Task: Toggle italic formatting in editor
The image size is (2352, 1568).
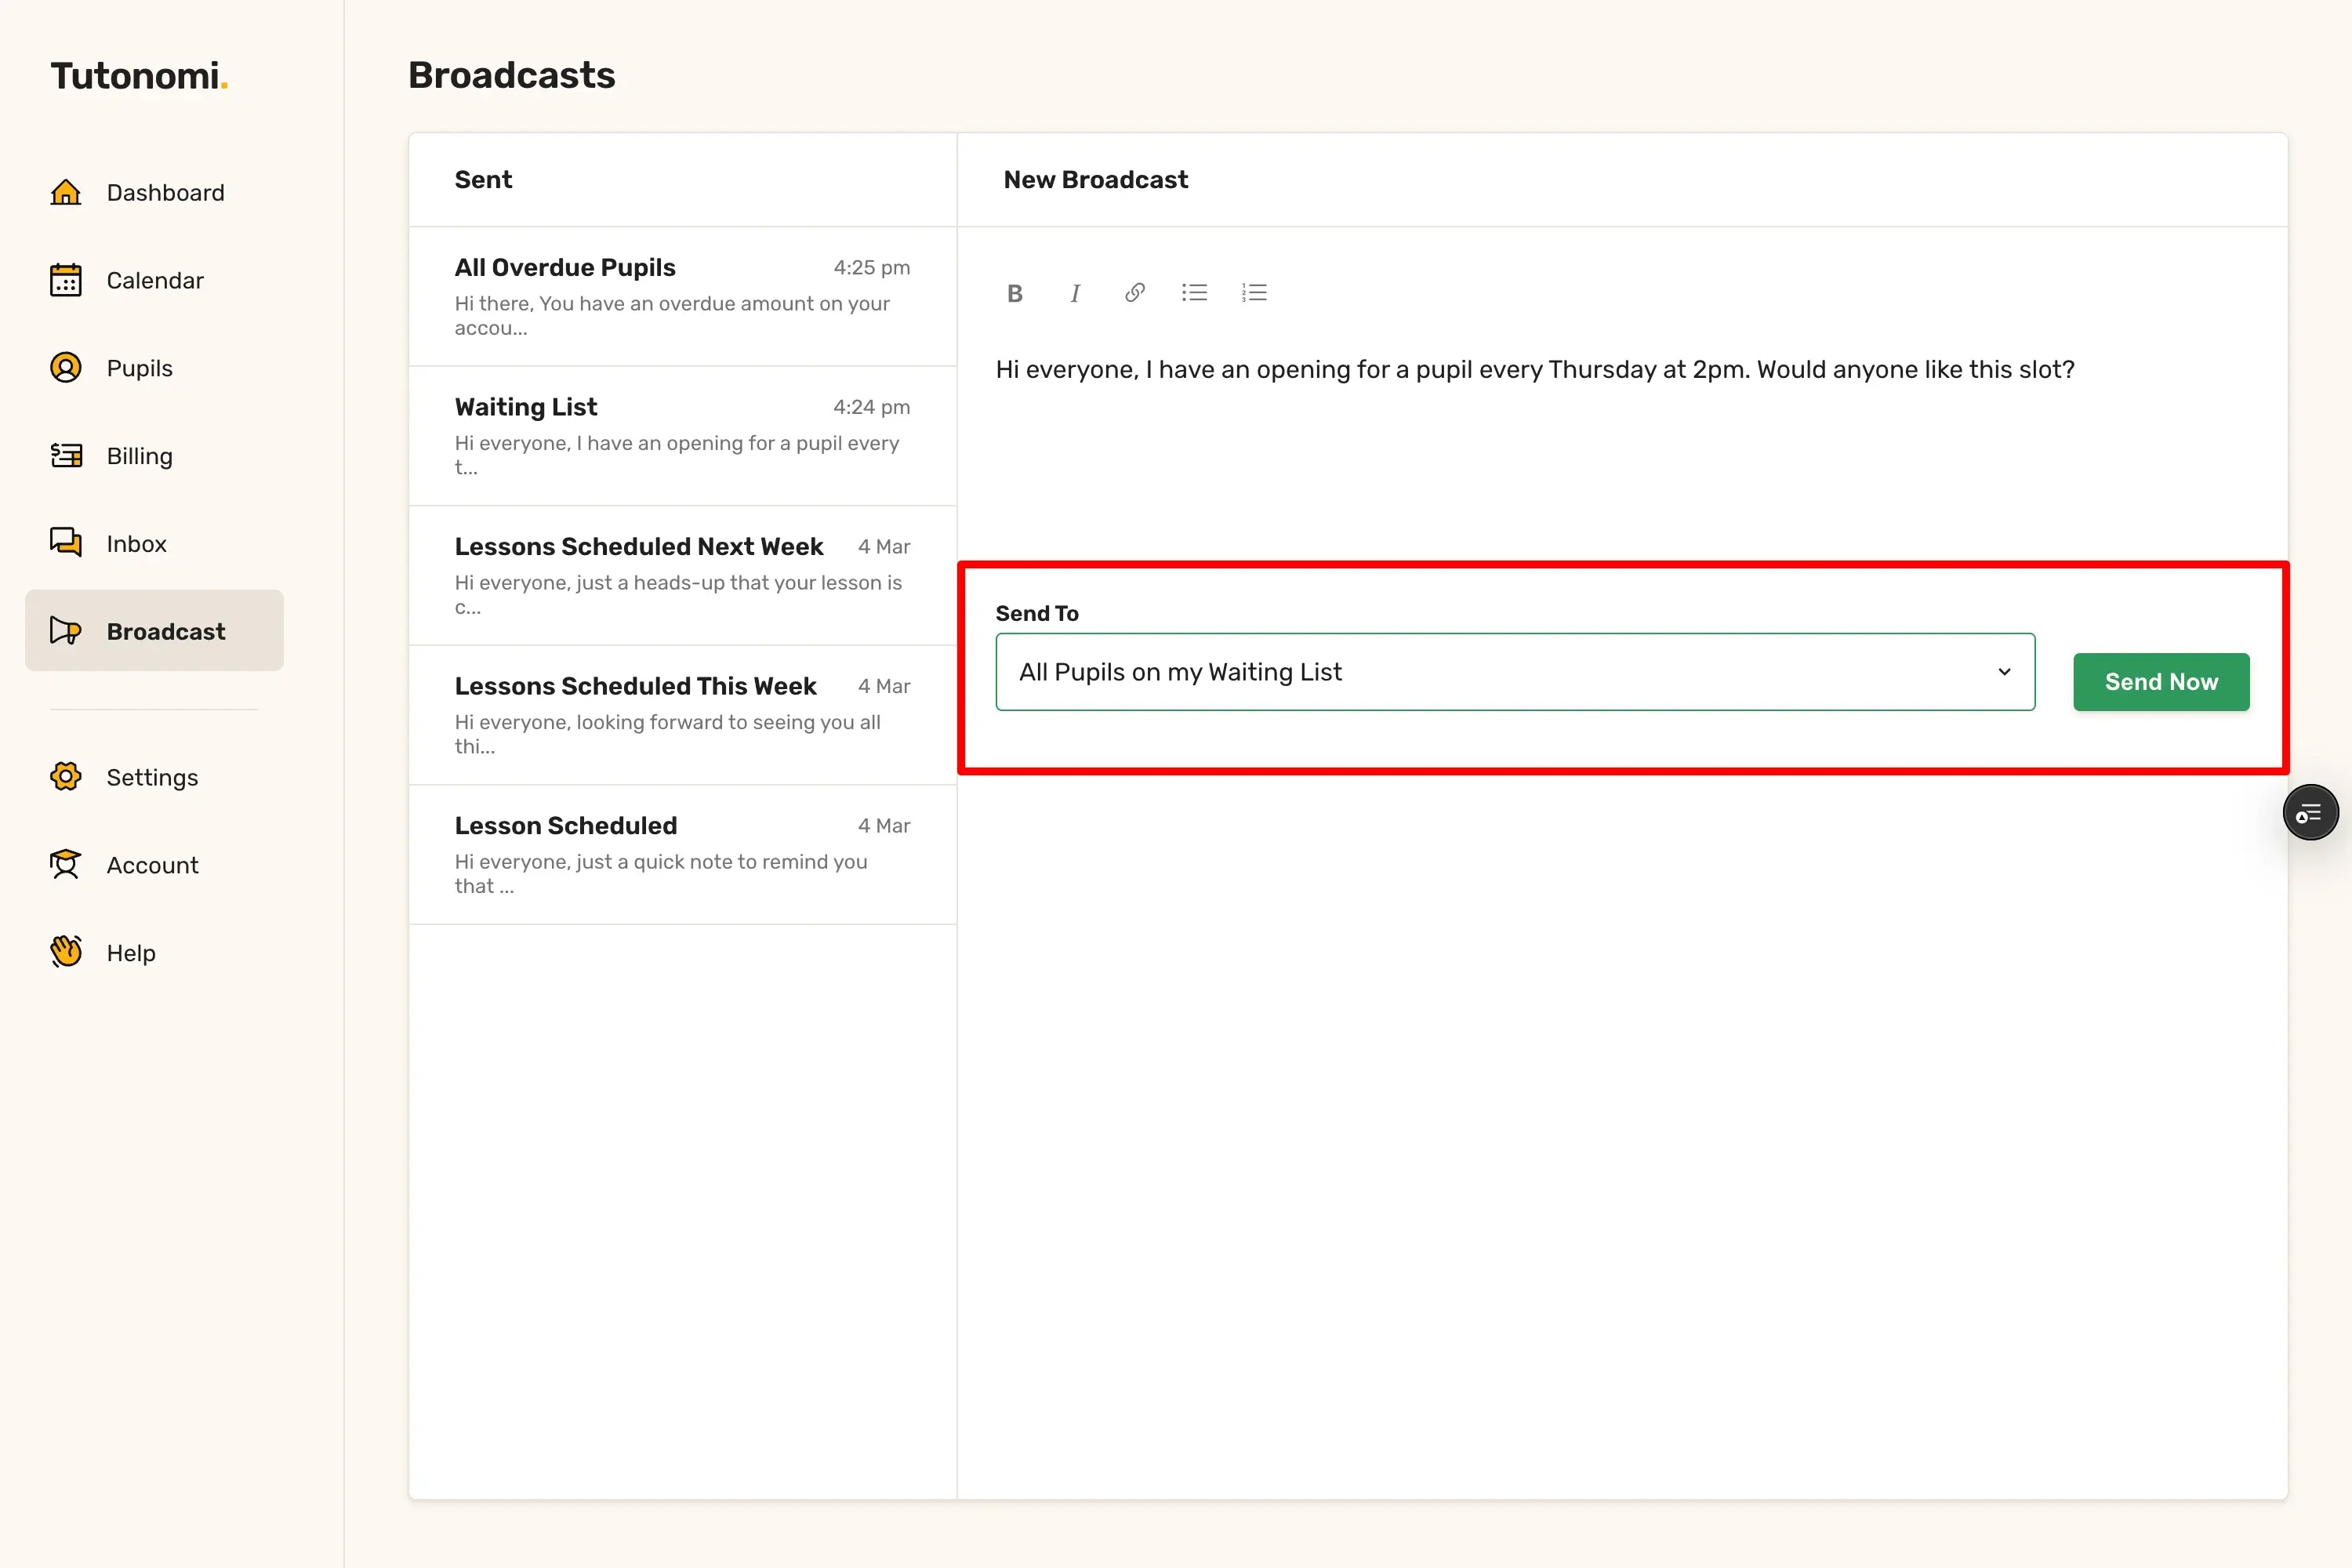Action: tap(1074, 293)
